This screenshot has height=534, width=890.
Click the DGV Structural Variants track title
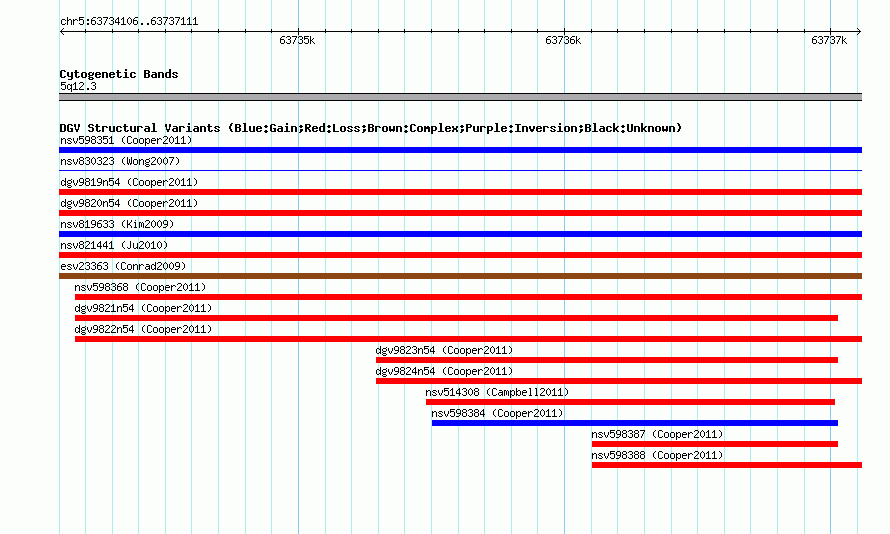(371, 128)
